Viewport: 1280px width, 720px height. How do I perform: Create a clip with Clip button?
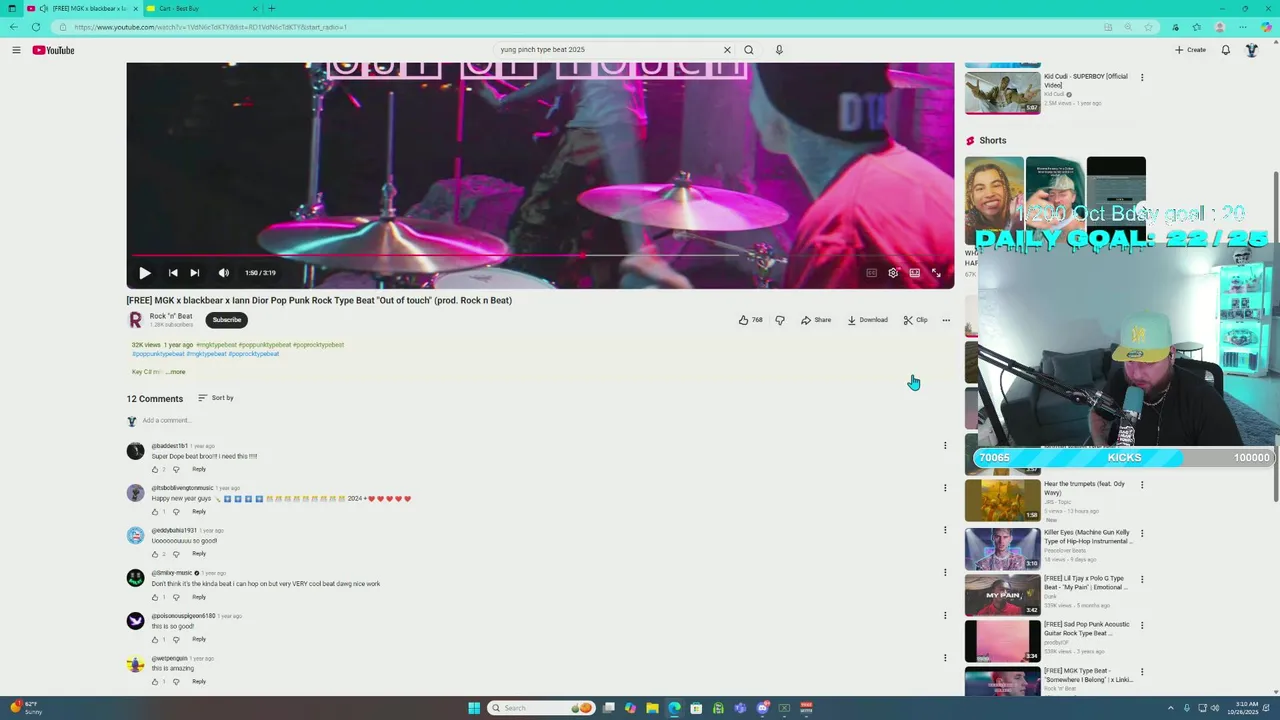point(916,320)
